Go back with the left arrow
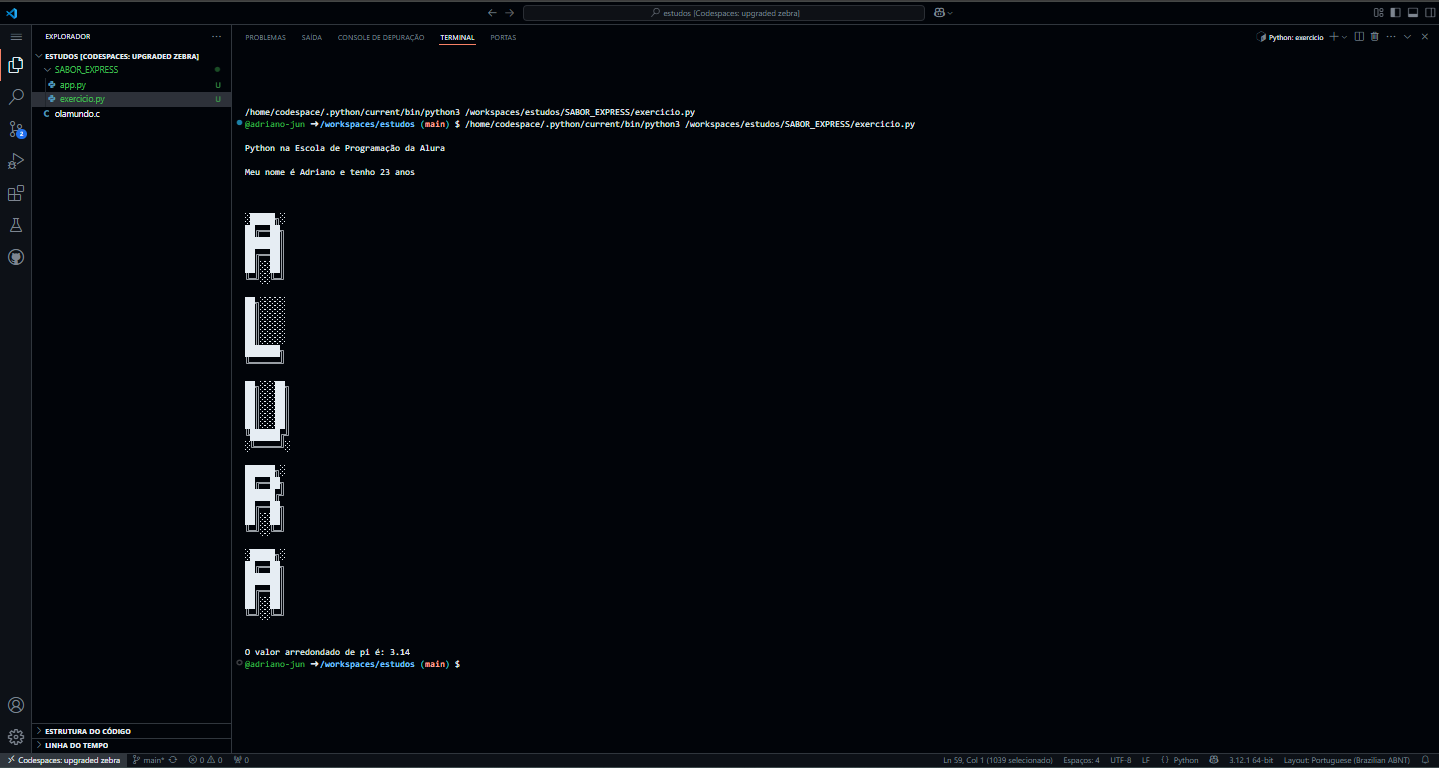This screenshot has width=1439, height=768. tap(492, 12)
